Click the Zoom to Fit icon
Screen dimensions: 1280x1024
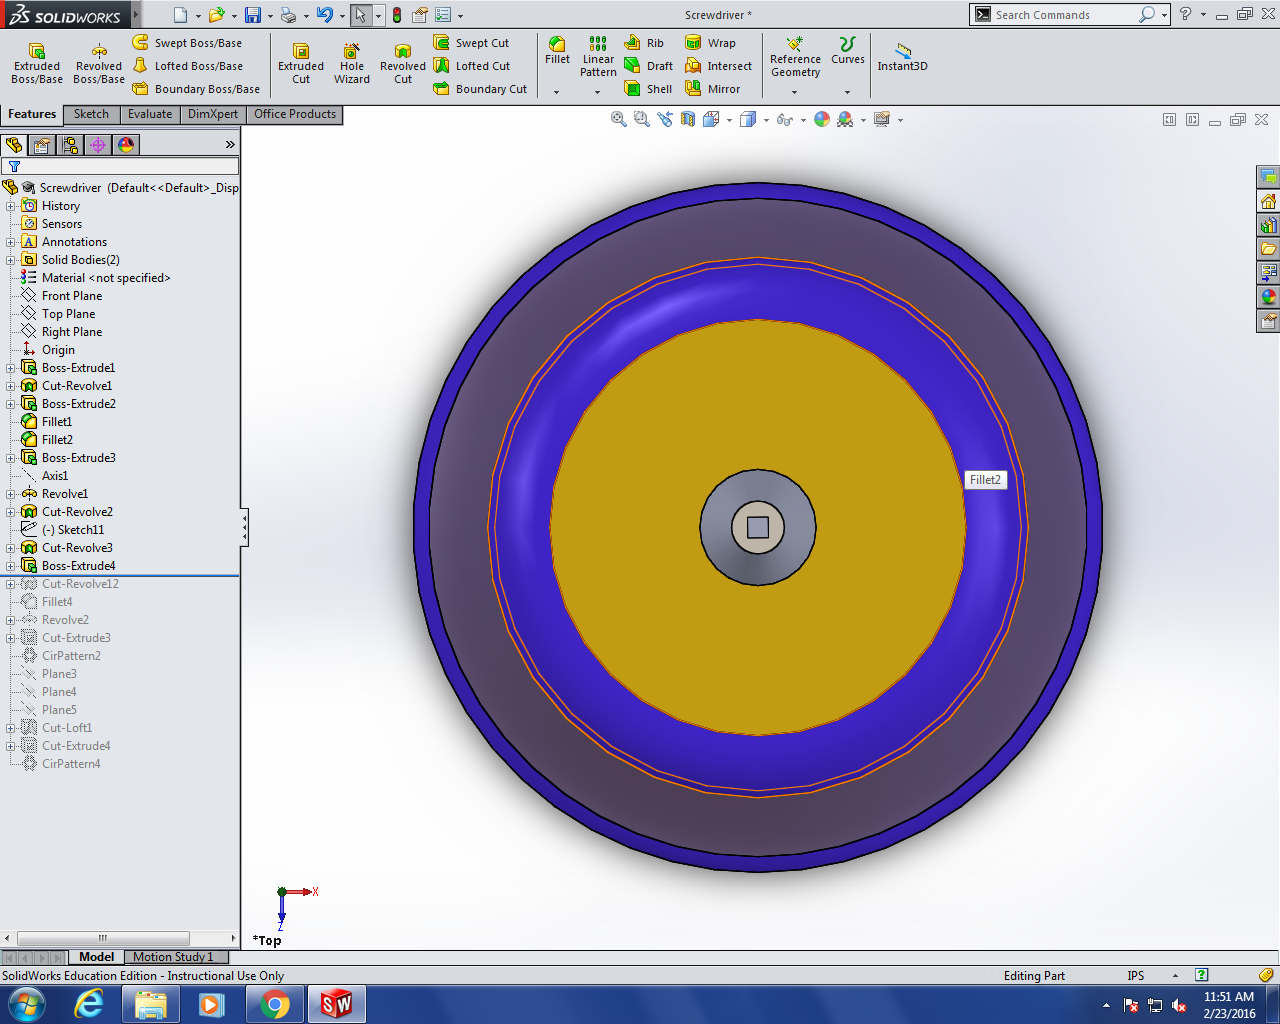coord(619,120)
